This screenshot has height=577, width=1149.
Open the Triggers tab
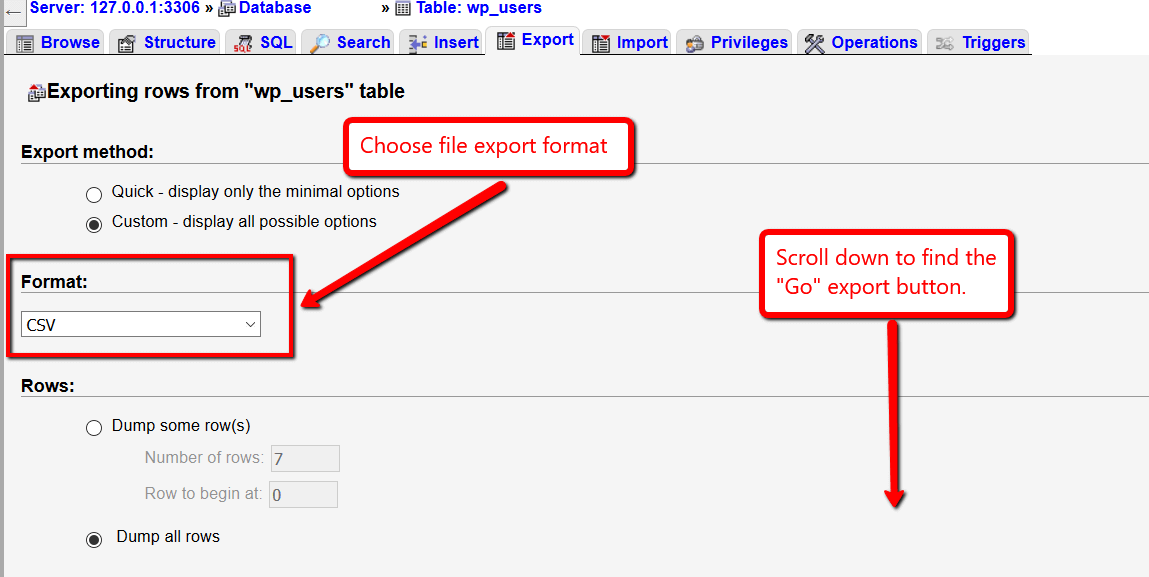[992, 42]
